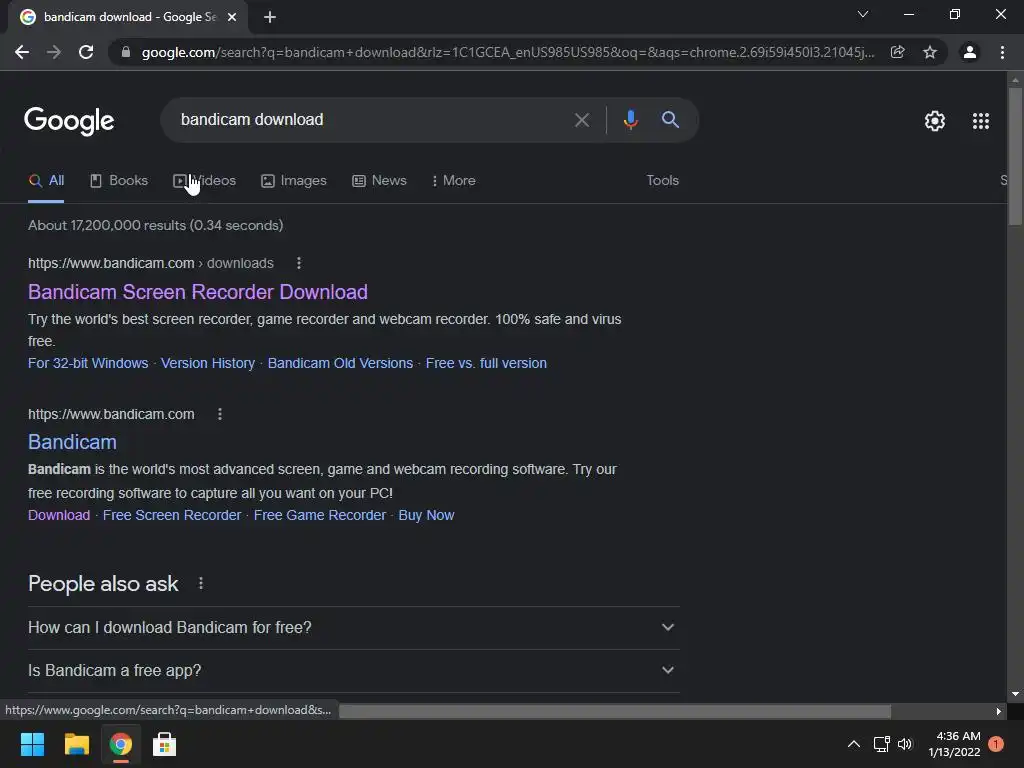1024x768 pixels.
Task: Click the vertical scrollbar thumb
Action: pos(1015,156)
